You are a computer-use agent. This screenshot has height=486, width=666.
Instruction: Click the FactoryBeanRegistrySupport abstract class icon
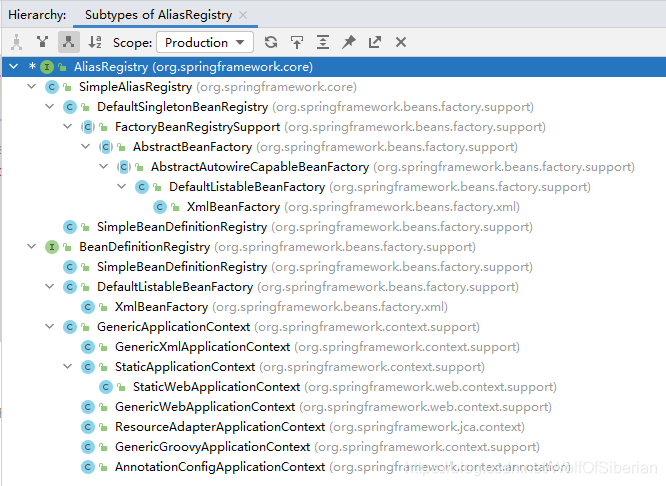[87, 127]
